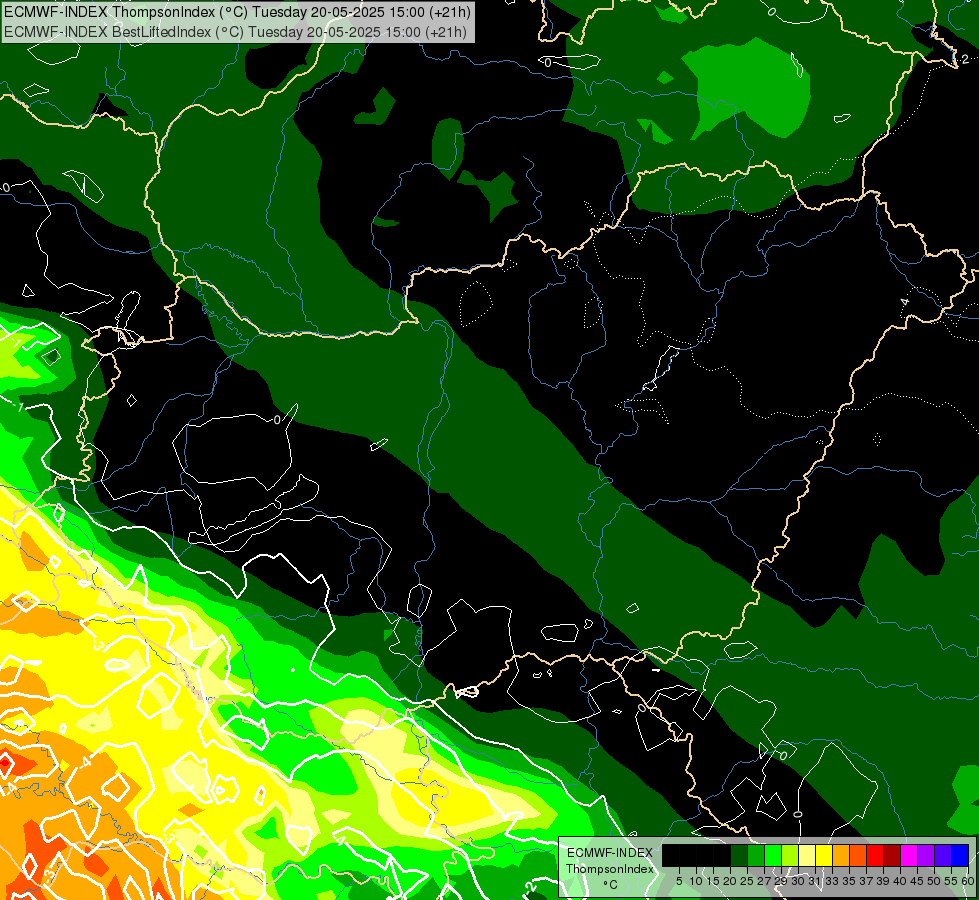
Task: Click the ThompsonIndex title line at top
Action: (x=237, y=11)
